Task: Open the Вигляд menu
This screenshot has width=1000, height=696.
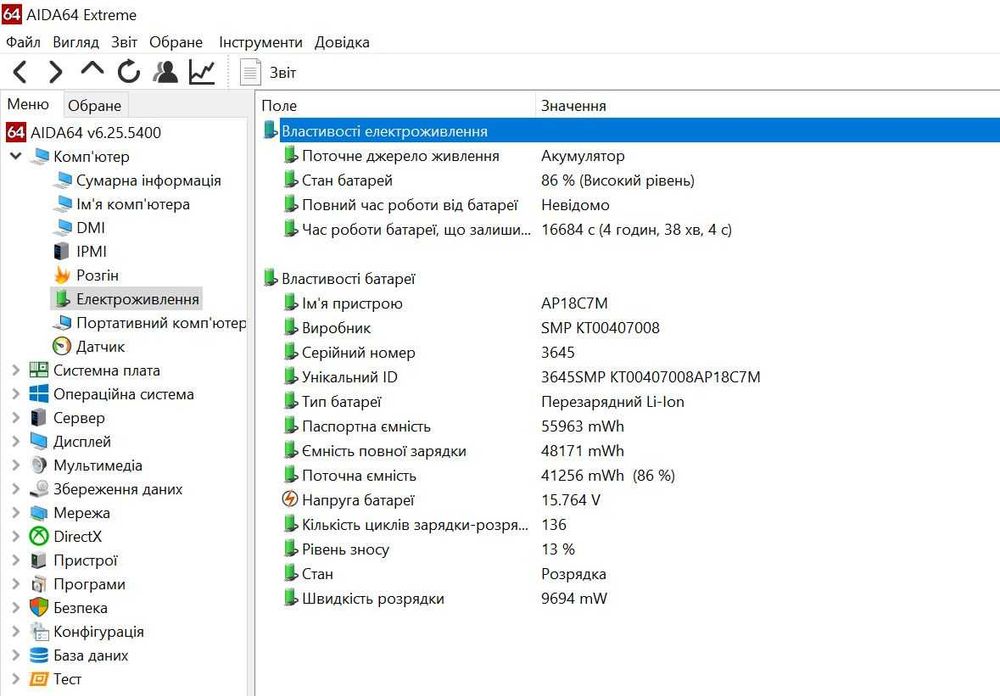Action: click(x=76, y=42)
